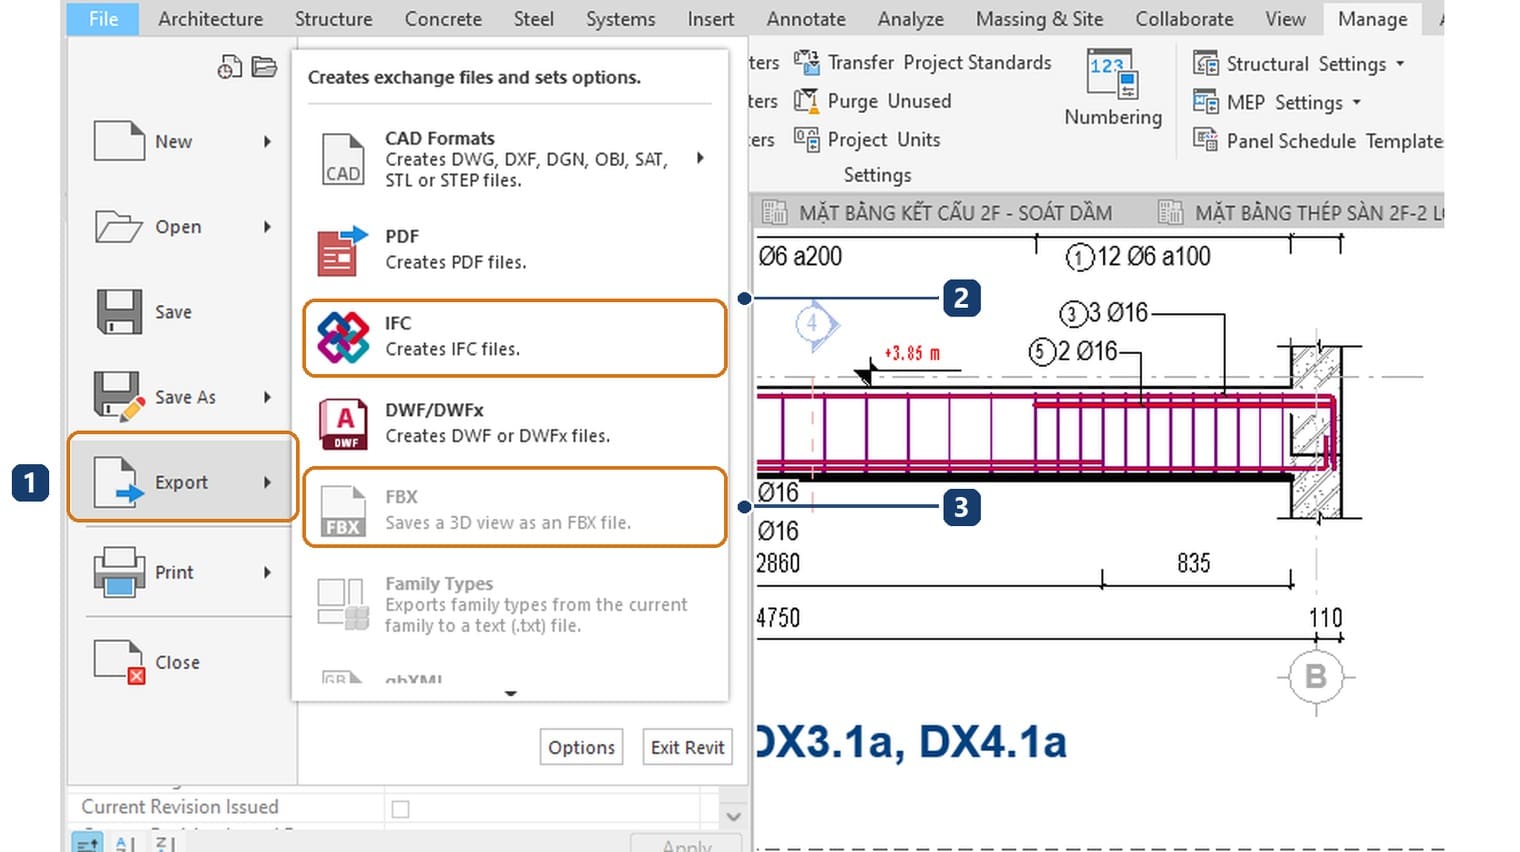Image resolution: width=1520 pixels, height=852 pixels.
Task: Click the Properties palette scroll-down arrow
Action: pos(733,817)
